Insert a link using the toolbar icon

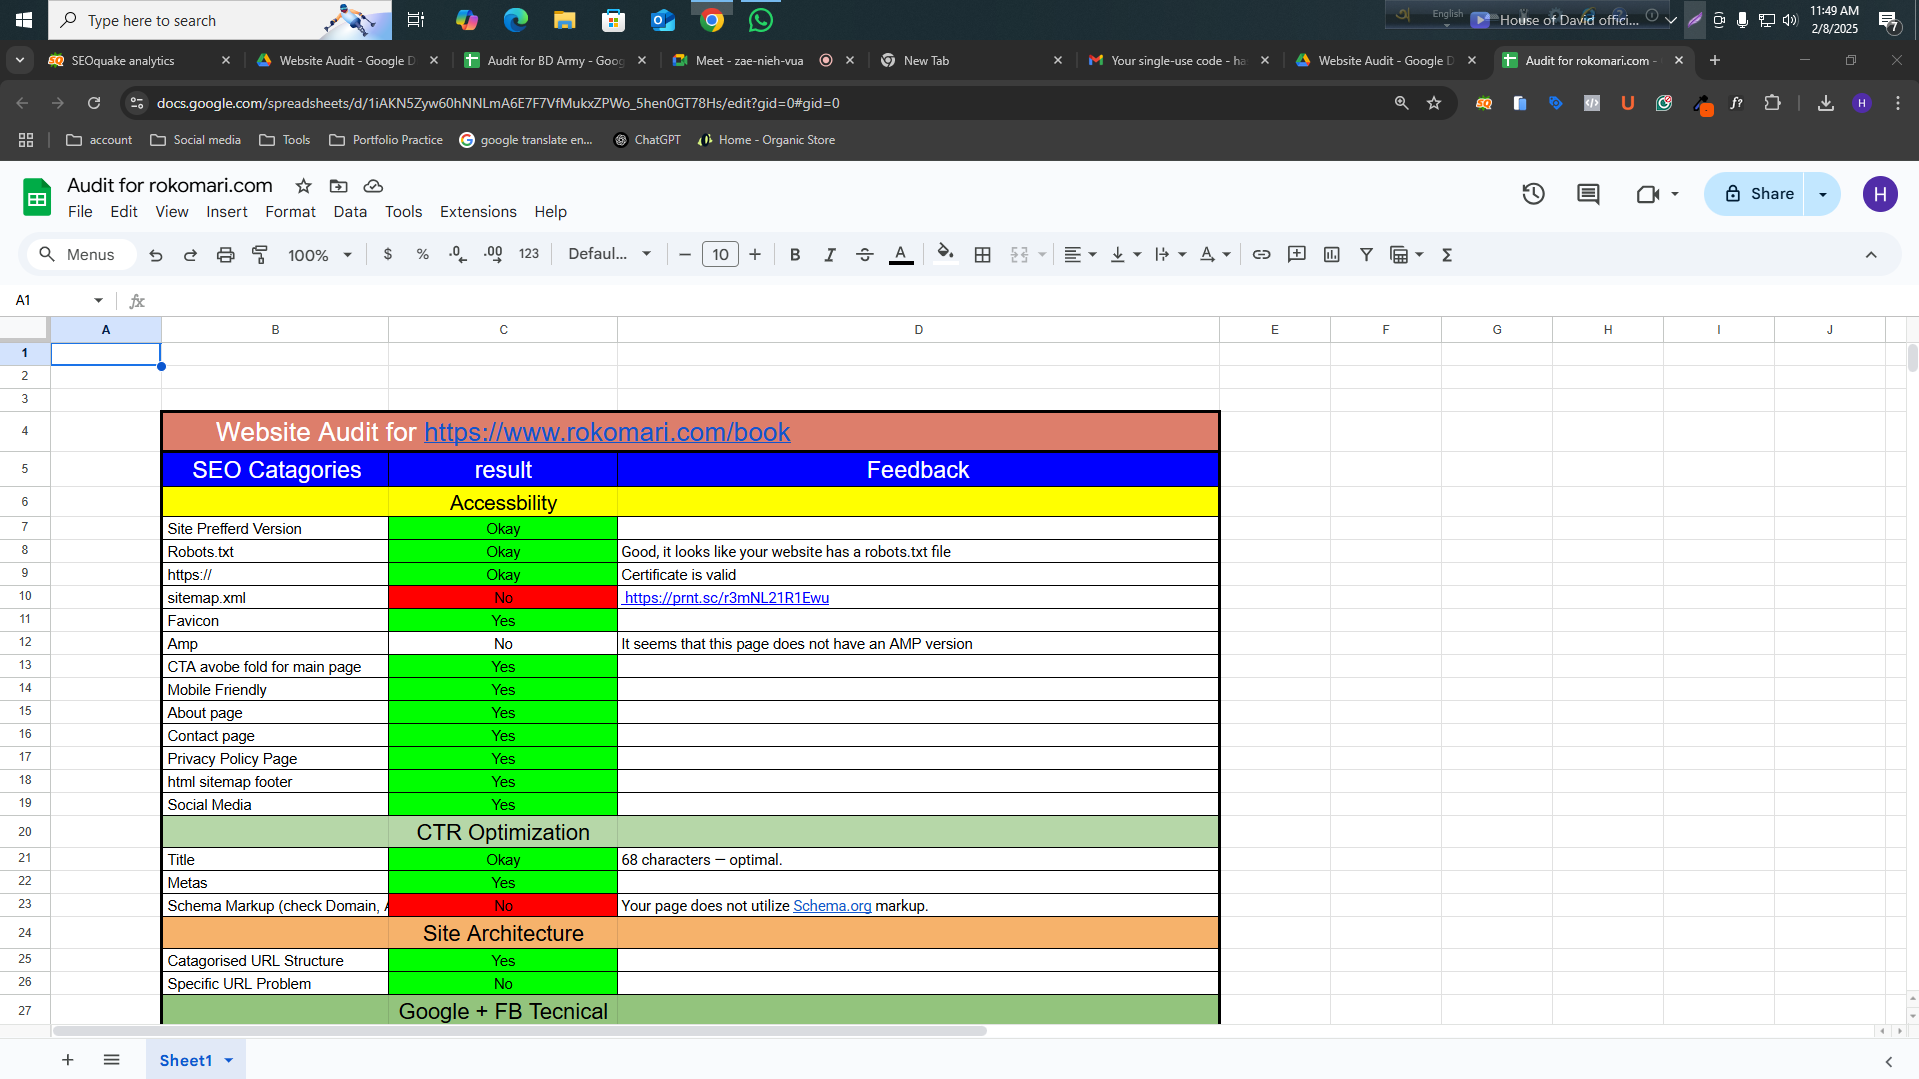click(1261, 254)
